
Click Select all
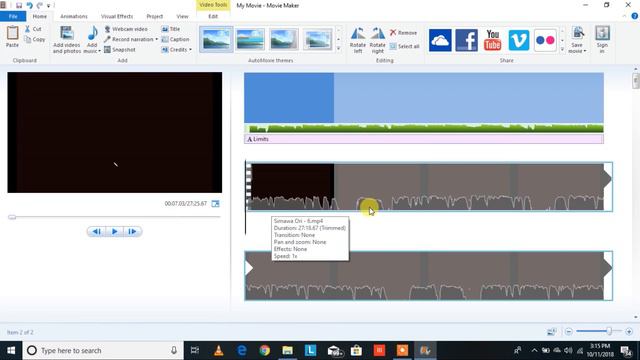pos(404,47)
